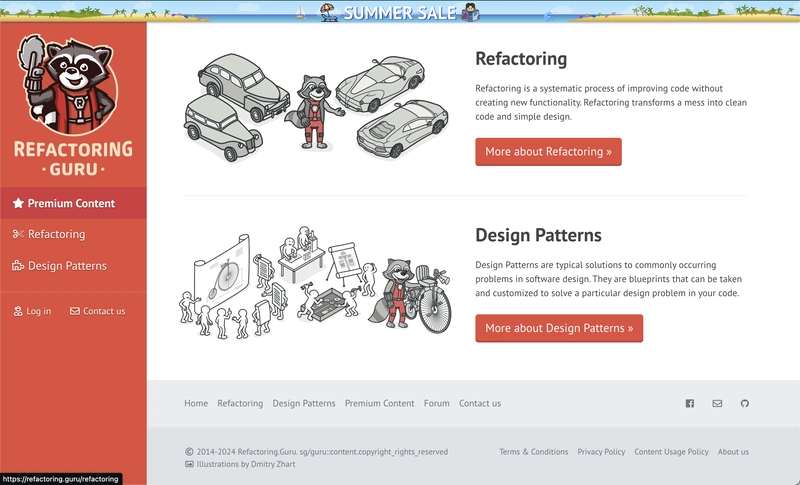Open Premium Content in footer navigation
The image size is (800, 485).
pyautogui.click(x=380, y=403)
